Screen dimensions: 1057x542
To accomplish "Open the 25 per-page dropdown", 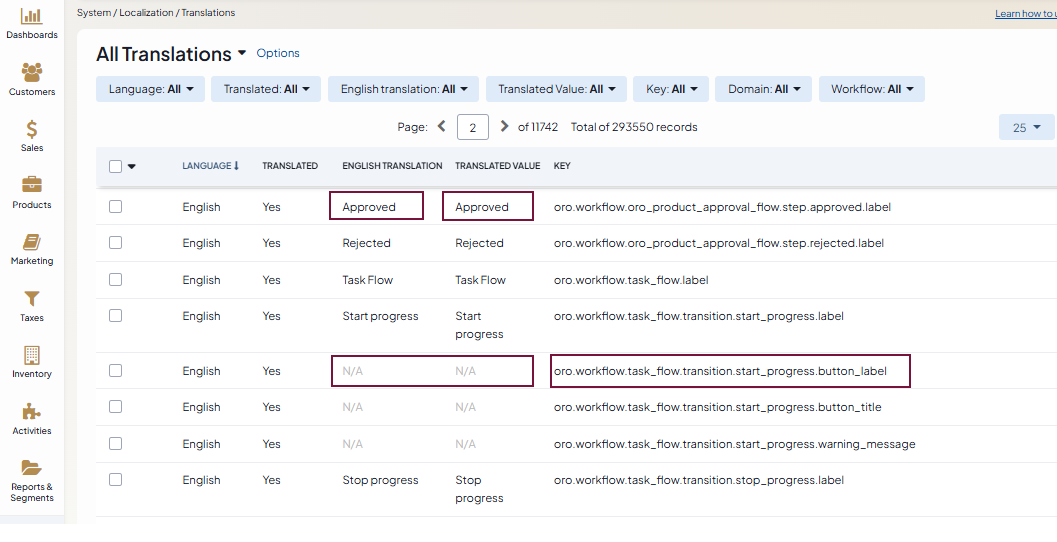I will pos(1026,128).
